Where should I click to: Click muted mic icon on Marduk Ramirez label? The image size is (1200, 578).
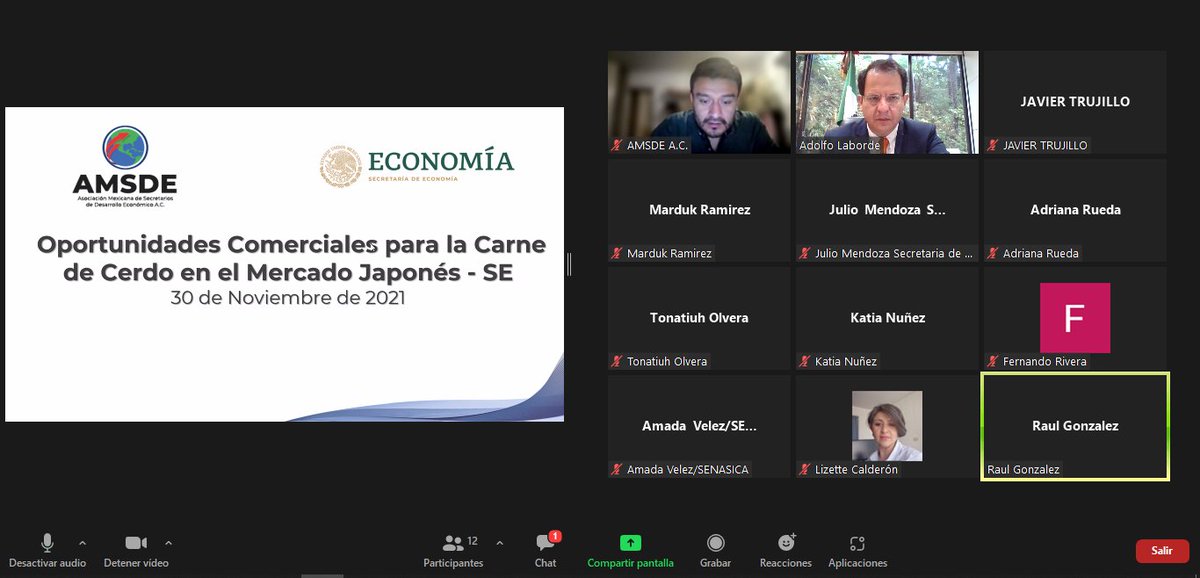618,253
